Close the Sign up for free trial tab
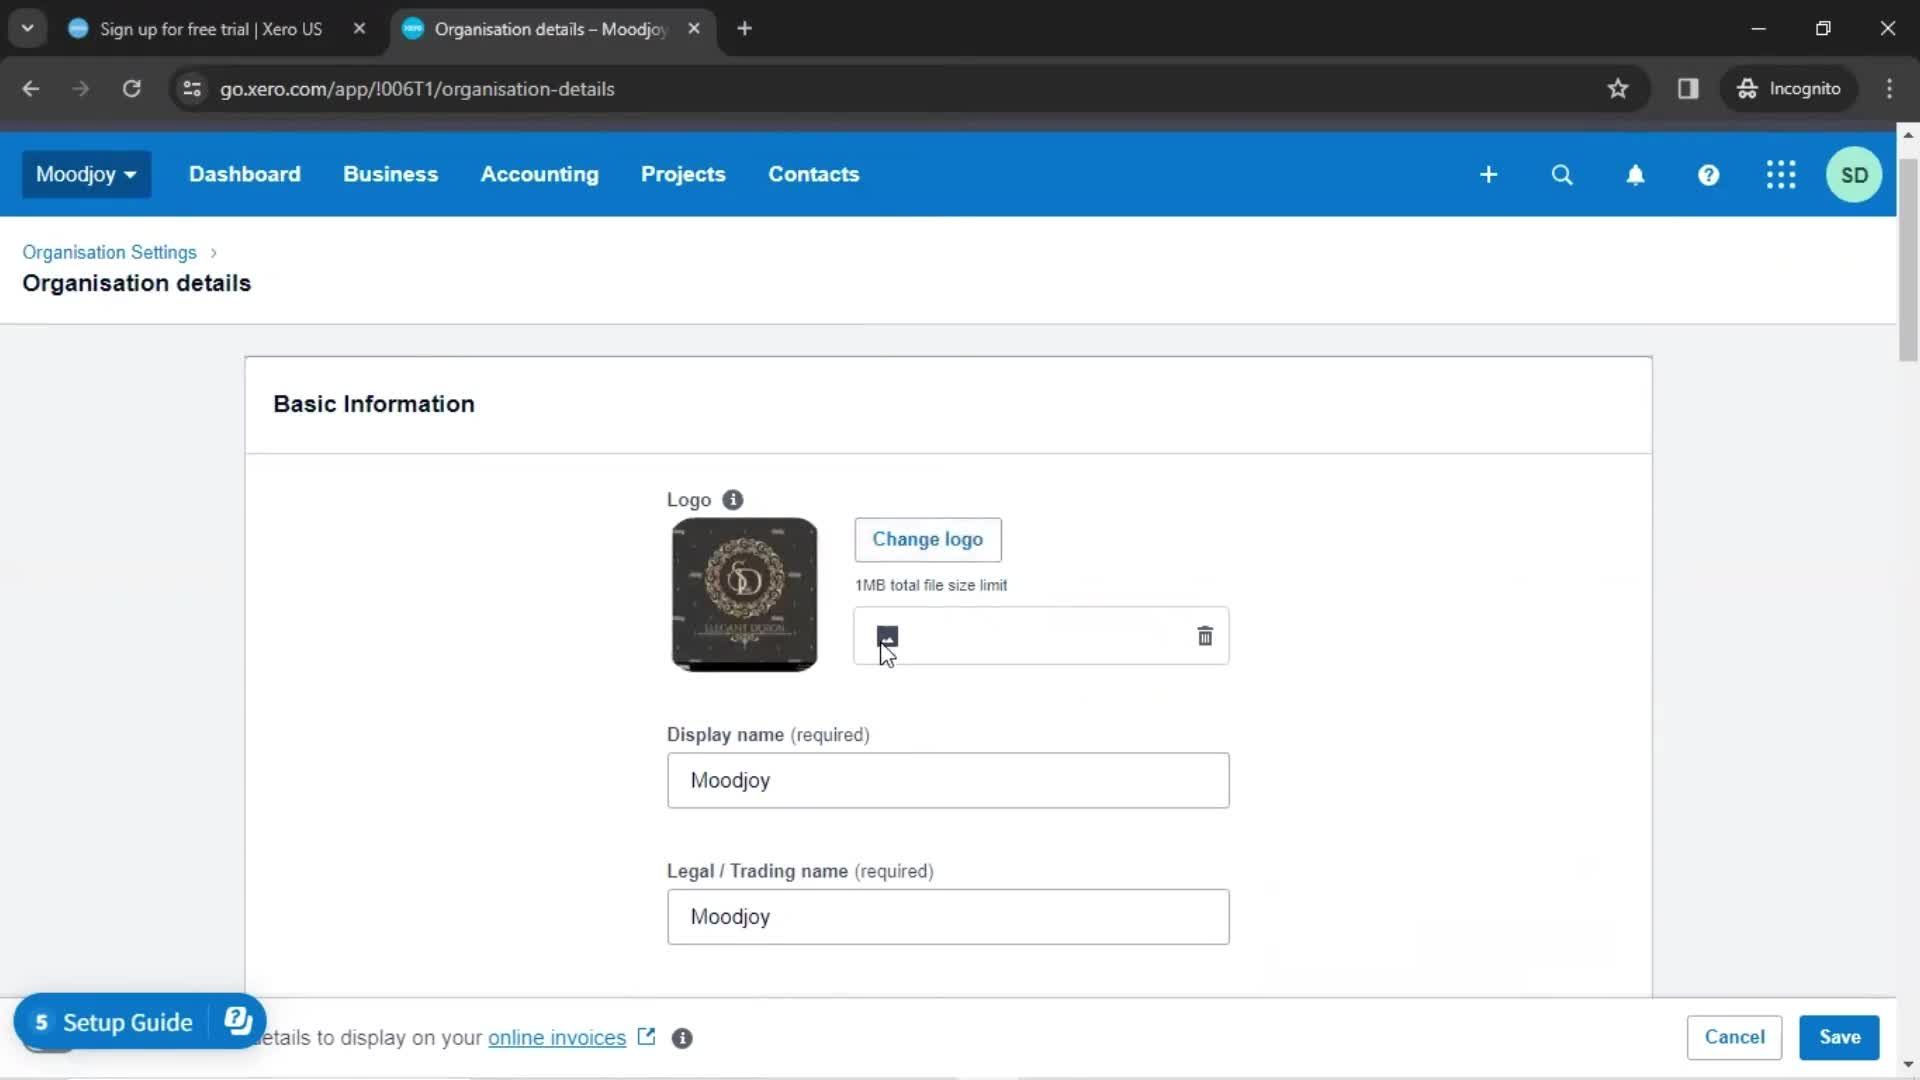Viewport: 1920px width, 1080px height. point(359,29)
